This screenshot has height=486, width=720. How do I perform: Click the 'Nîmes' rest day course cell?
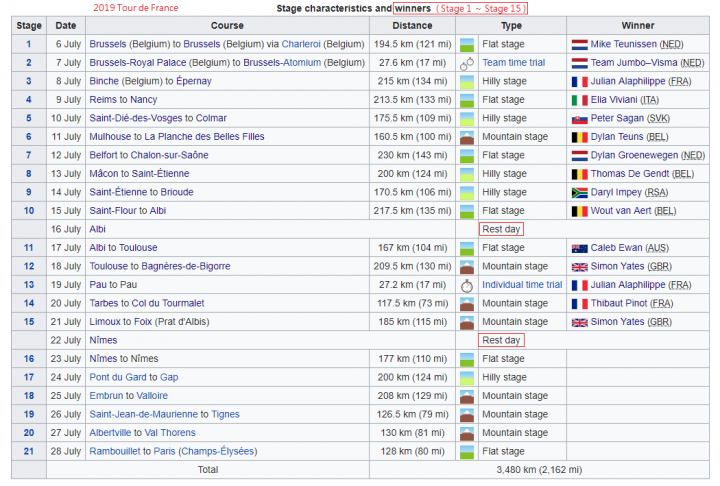tap(270, 340)
